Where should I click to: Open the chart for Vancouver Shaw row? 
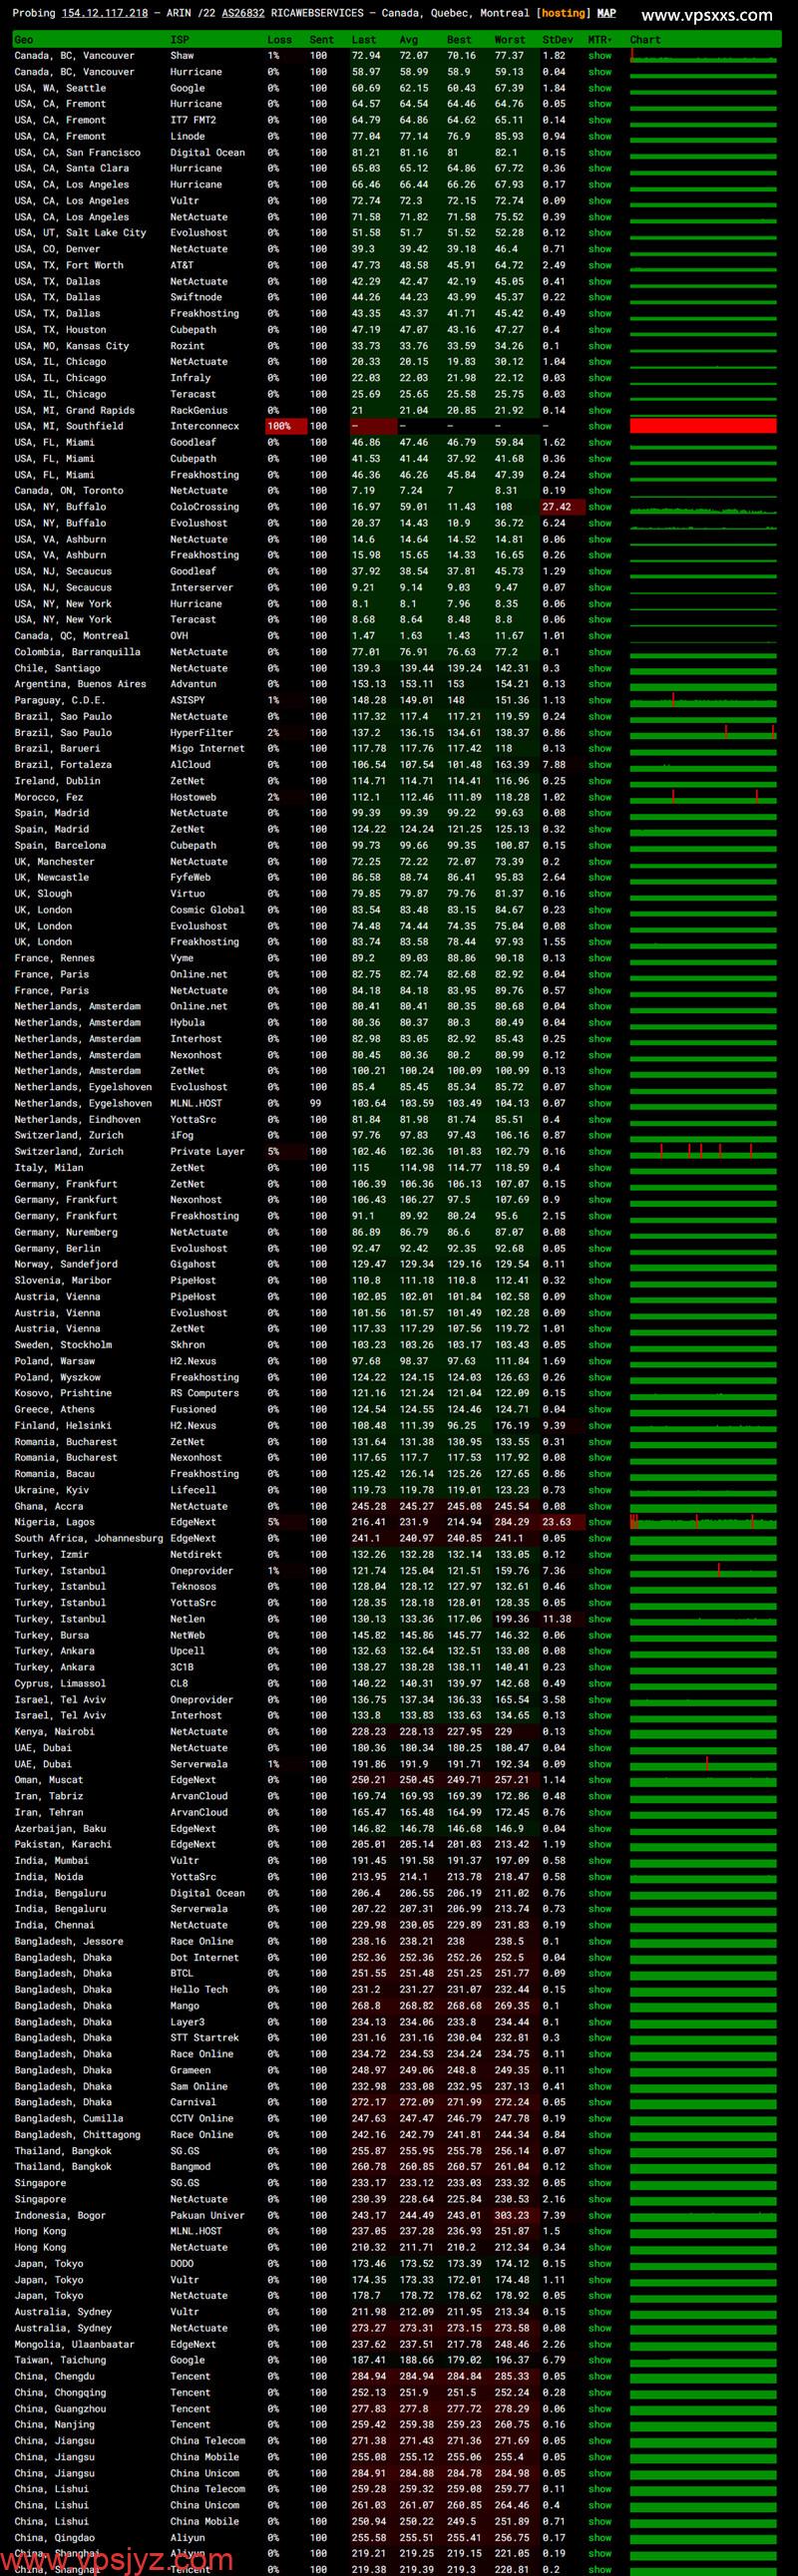pos(703,56)
